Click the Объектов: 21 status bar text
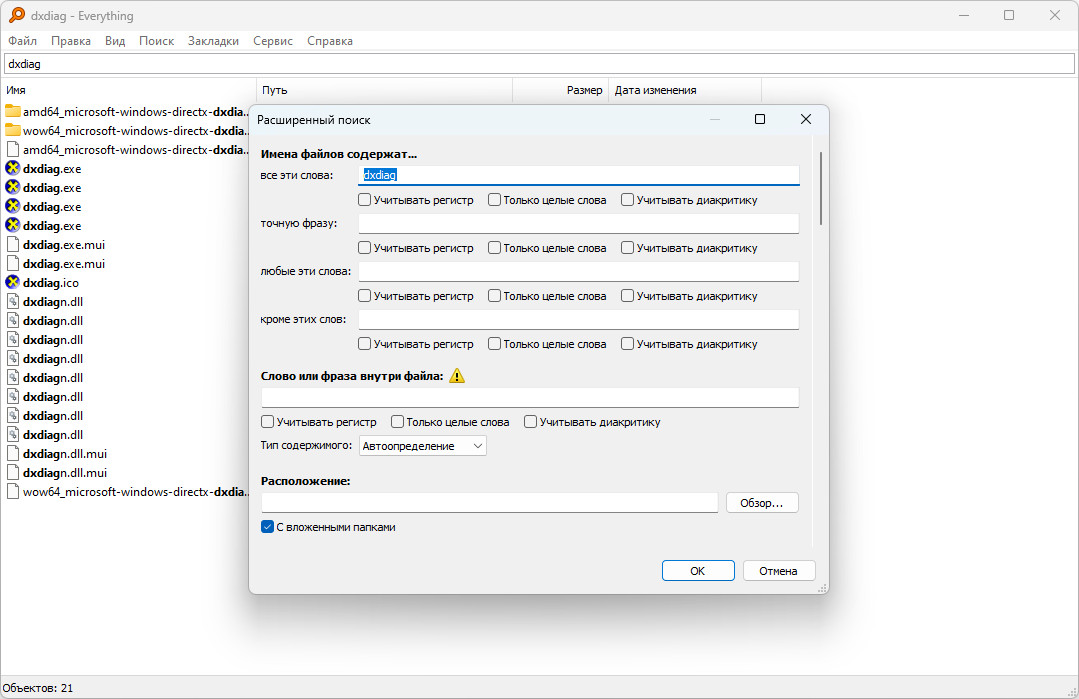Image resolution: width=1079 pixels, height=699 pixels. (38, 687)
